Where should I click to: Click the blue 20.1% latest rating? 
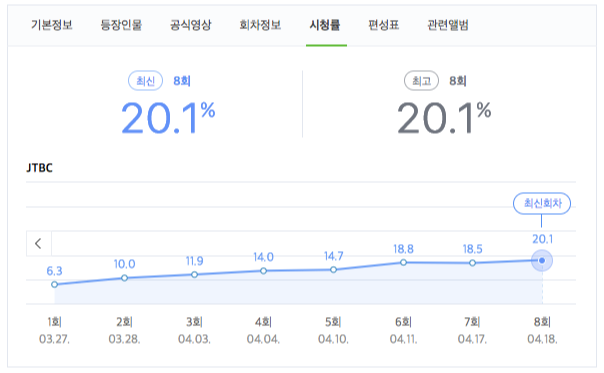tap(168, 118)
